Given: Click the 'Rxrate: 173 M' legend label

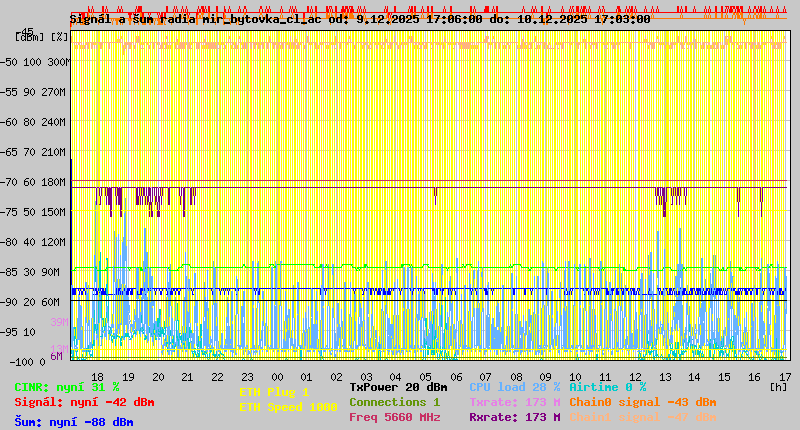Looking at the screenshot, I should [514, 417].
